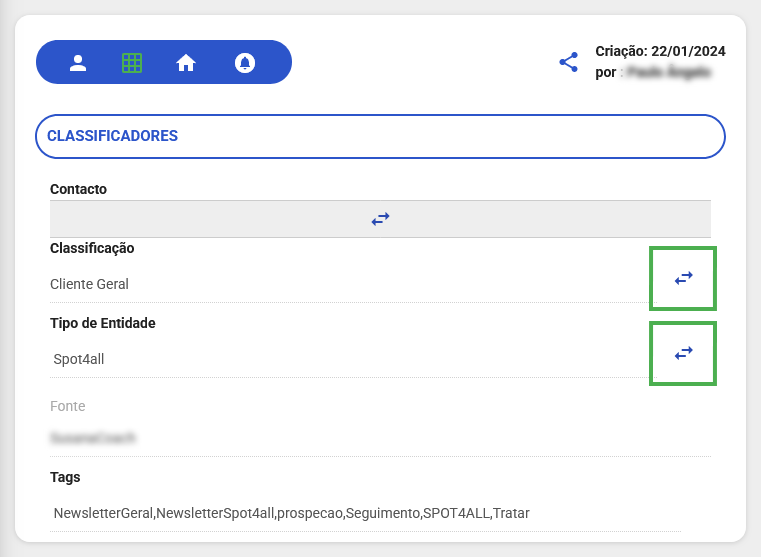761x557 pixels.
Task: Click the Tags list starting with NewsletterGeral
Action: coord(291,513)
